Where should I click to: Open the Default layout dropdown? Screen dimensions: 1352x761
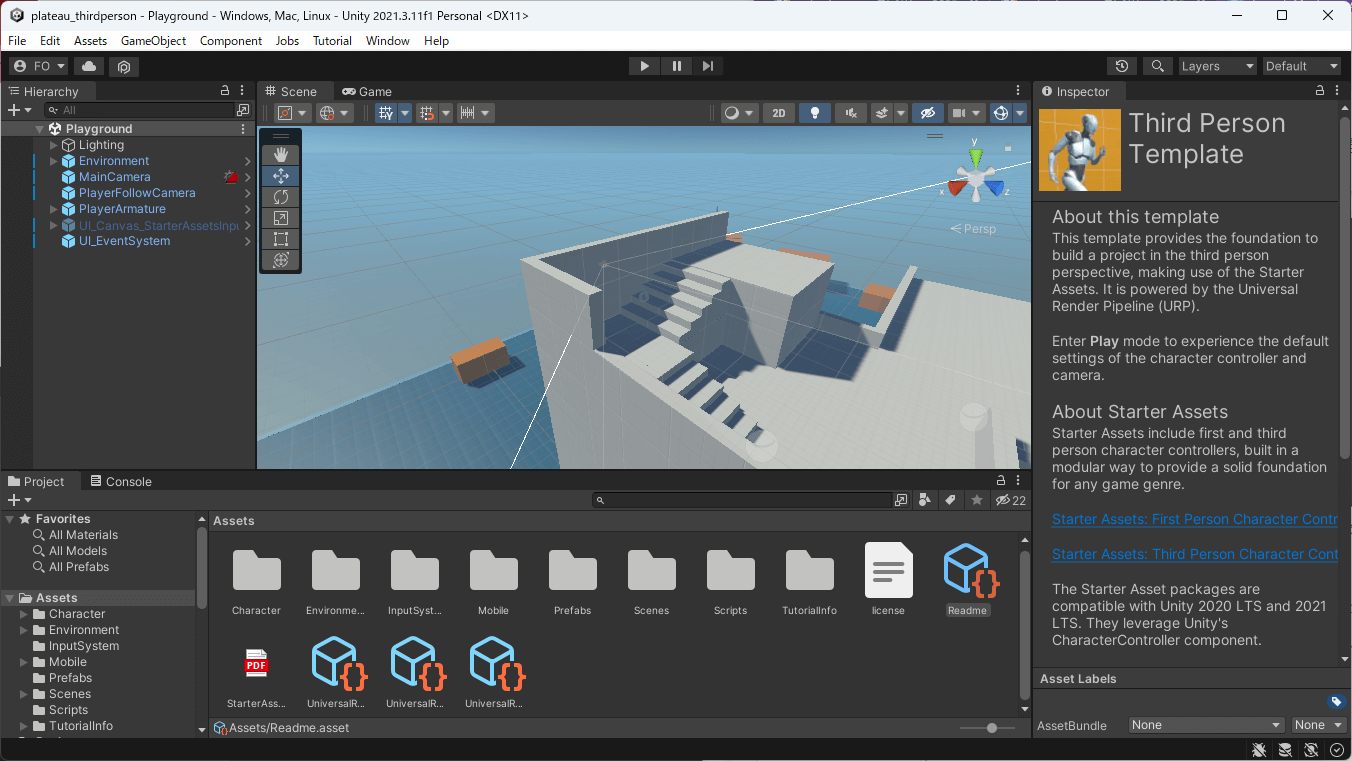click(1301, 66)
